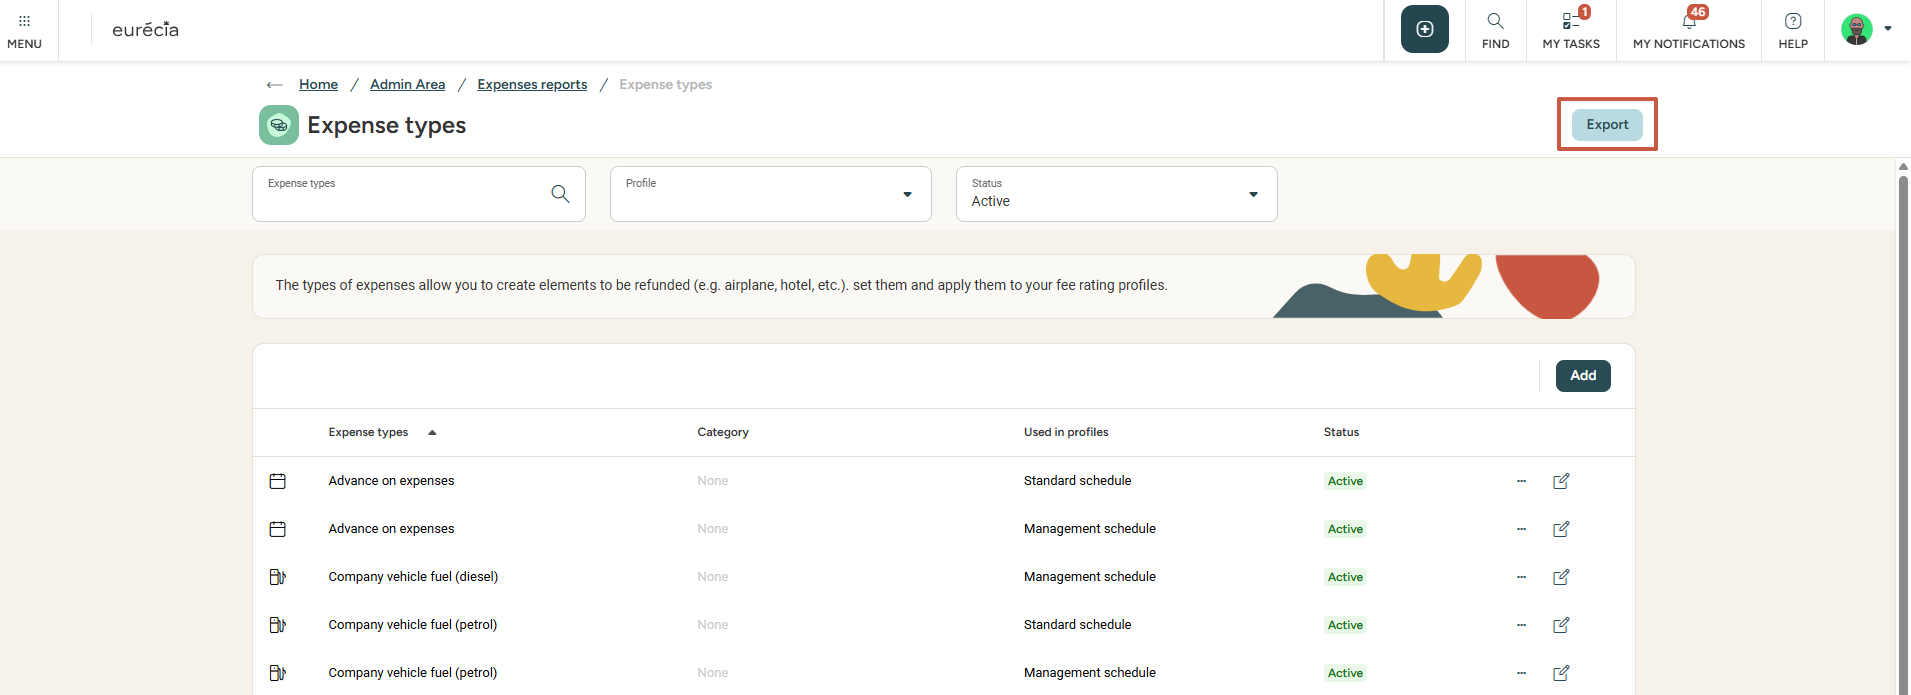Click the Add button
This screenshot has height=695, width=1911.
(1582, 376)
